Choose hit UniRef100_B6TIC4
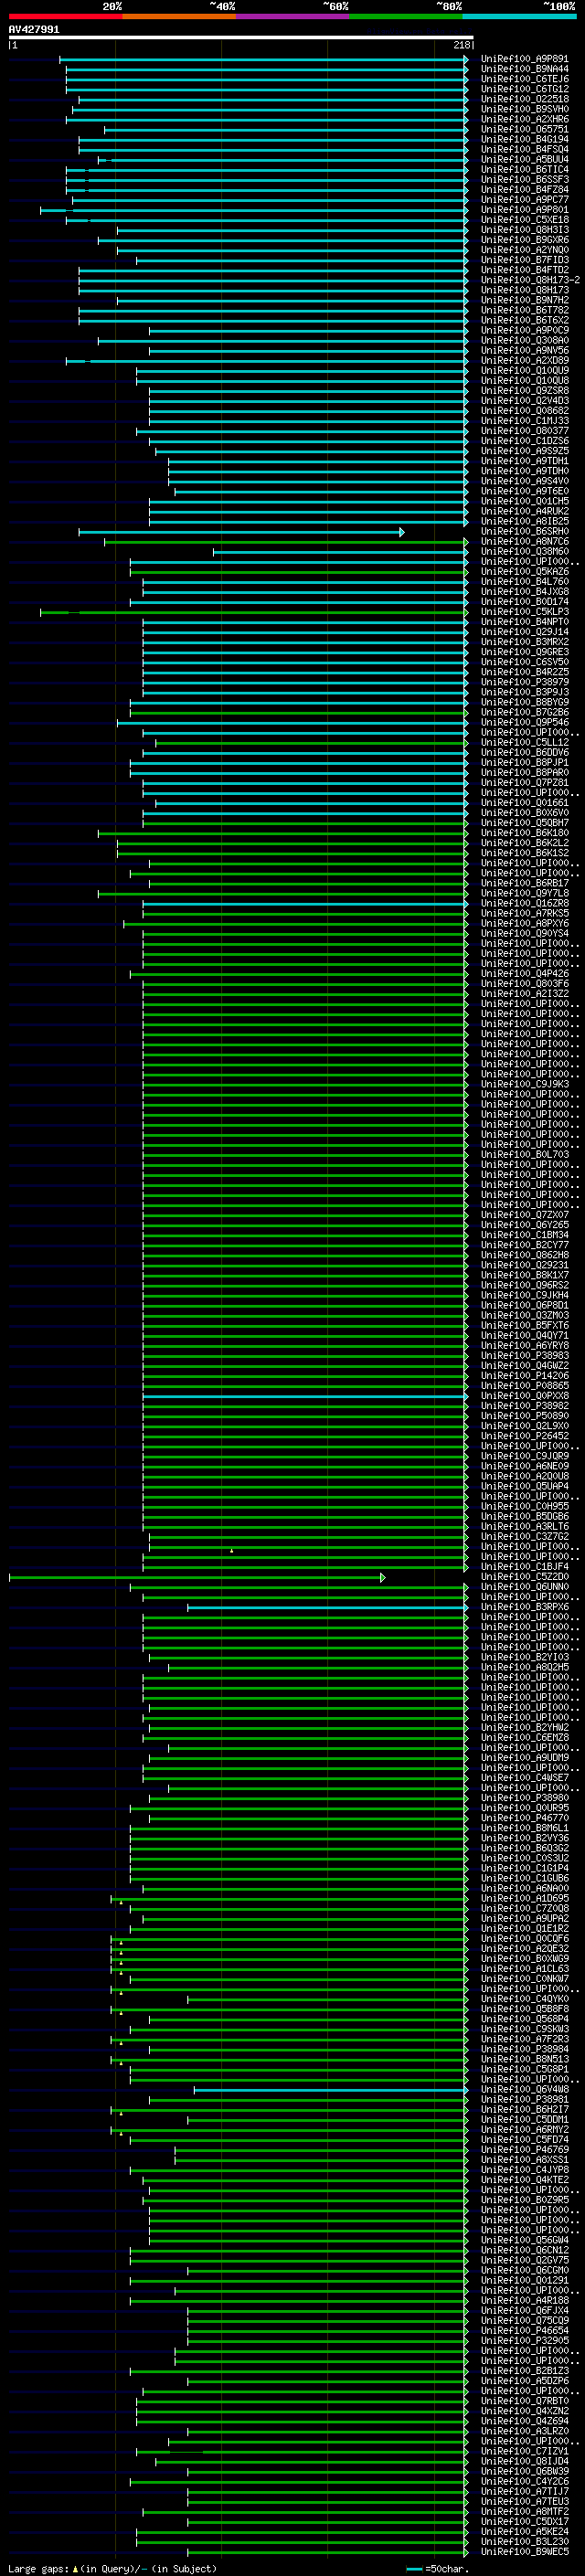Viewport: 585px width, 2576px height. point(524,169)
